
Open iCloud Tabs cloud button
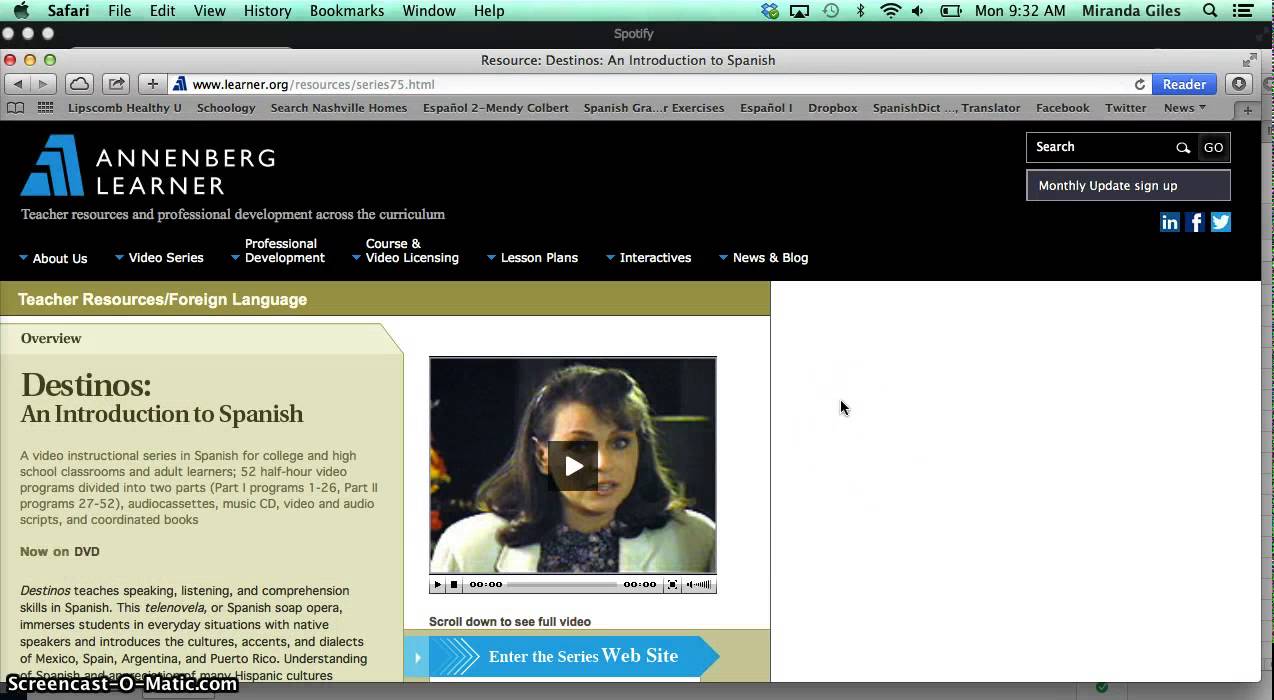coord(80,84)
